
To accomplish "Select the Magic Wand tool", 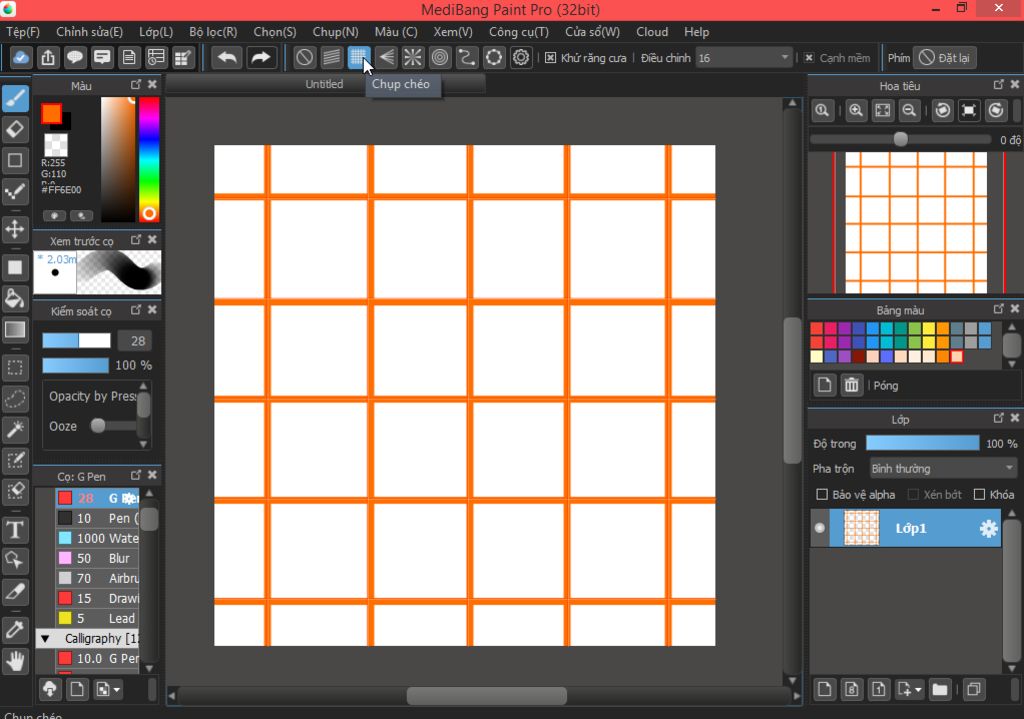I will pos(16,429).
